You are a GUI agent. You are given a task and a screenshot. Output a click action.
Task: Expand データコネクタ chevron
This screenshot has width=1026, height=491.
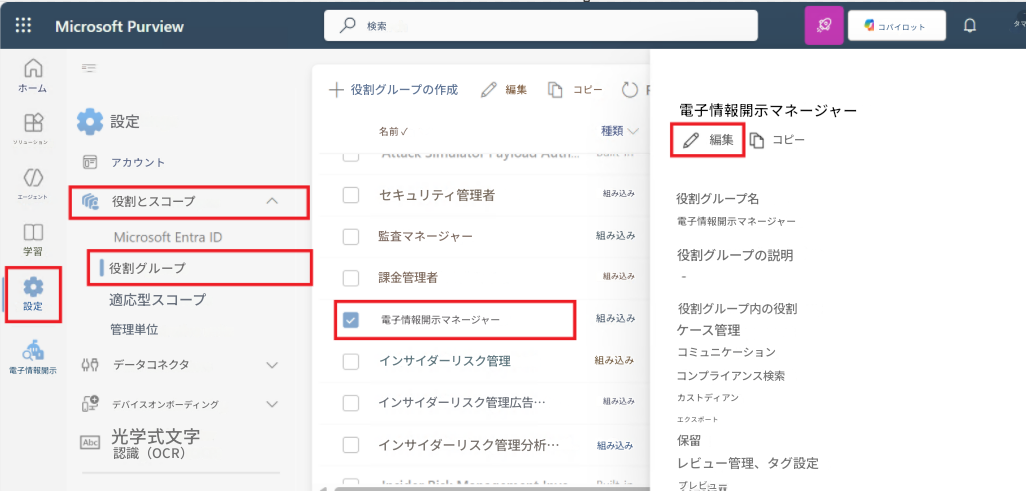(x=273, y=365)
